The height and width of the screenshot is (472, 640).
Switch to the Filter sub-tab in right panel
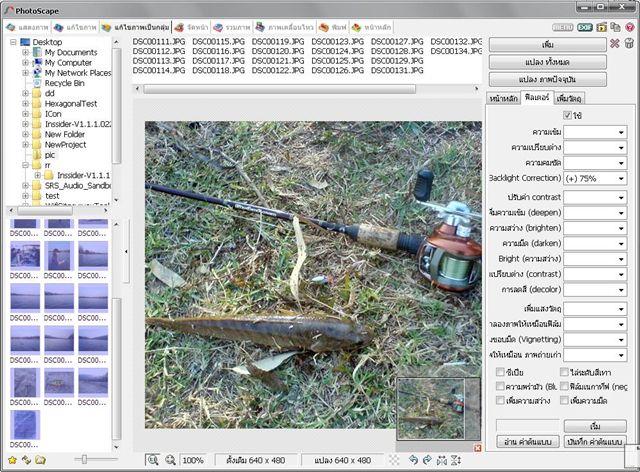pos(537,98)
